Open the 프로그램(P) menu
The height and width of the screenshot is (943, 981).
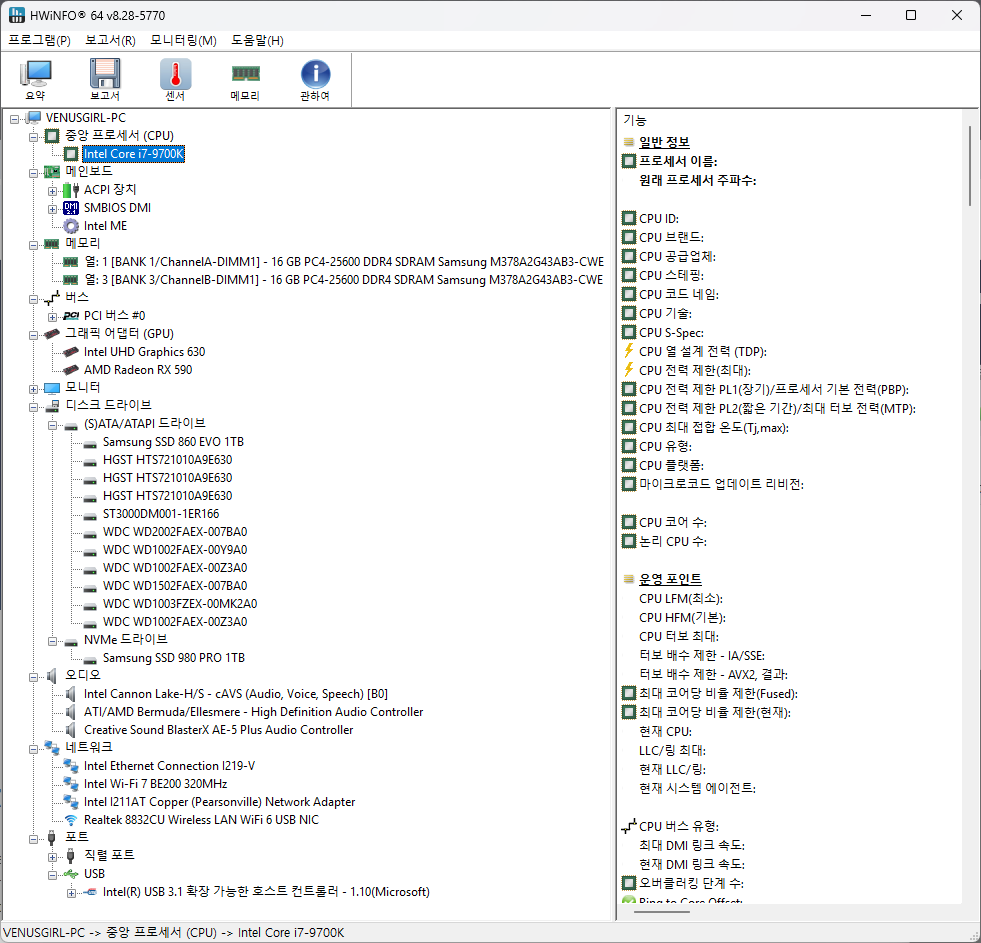point(39,41)
